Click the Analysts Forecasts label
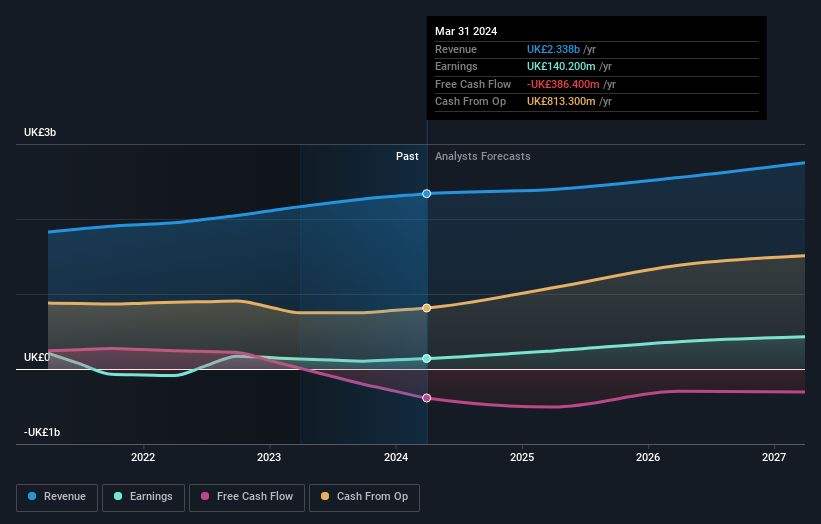821x524 pixels. [483, 156]
